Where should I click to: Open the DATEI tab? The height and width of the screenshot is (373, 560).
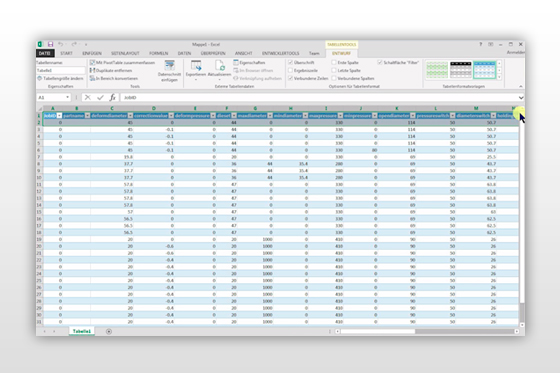[x=45, y=53]
